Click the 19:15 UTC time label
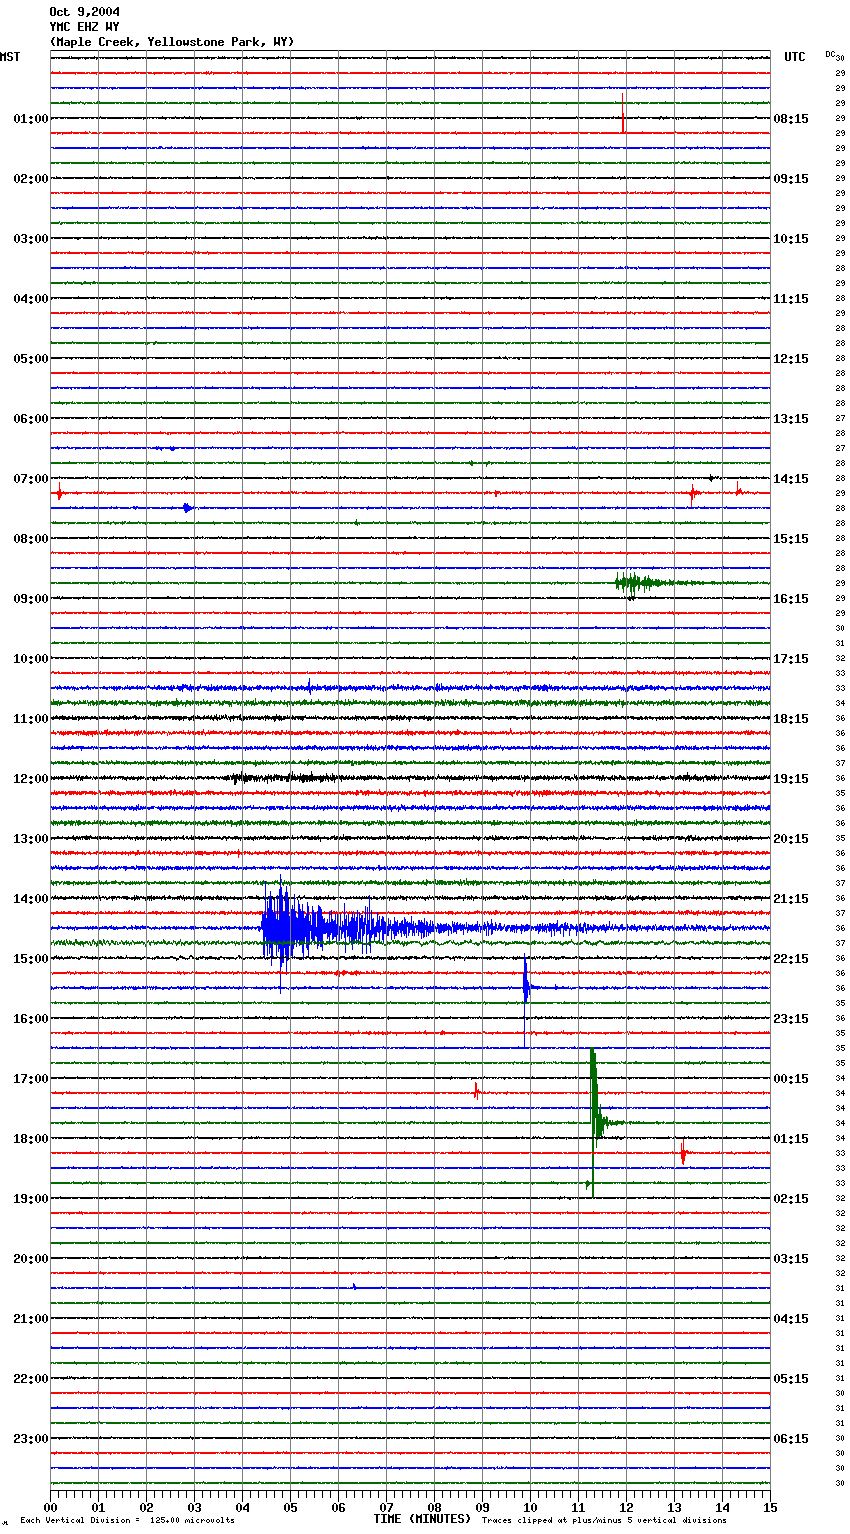Image resolution: width=850 pixels, height=1534 pixels. [791, 779]
